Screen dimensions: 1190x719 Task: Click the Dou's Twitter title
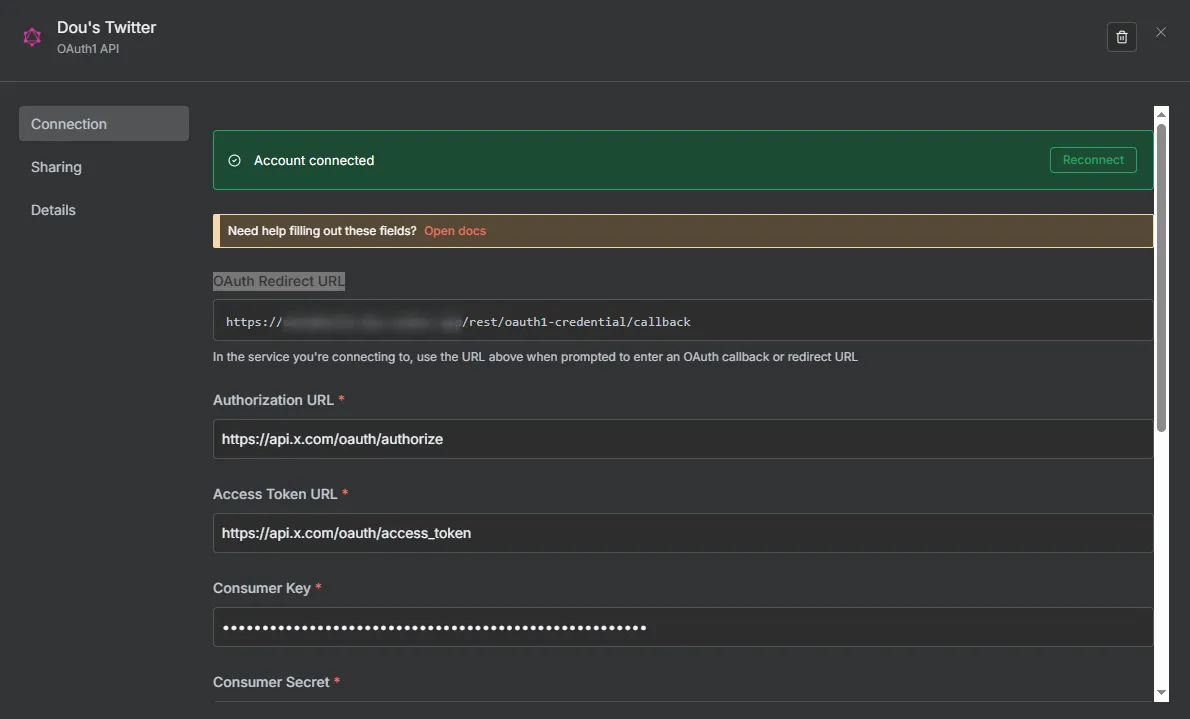pyautogui.click(x=106, y=27)
